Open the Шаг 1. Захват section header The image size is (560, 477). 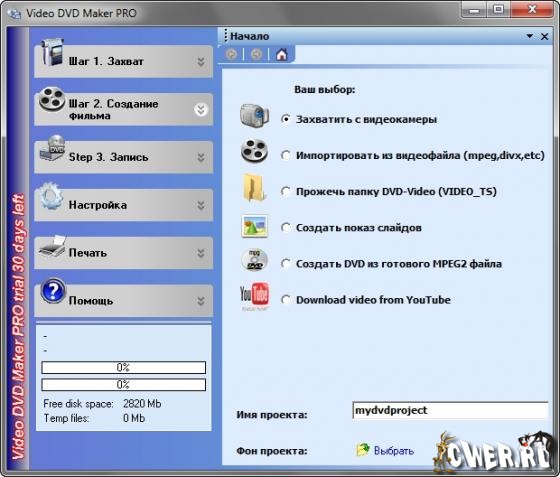tap(124, 61)
